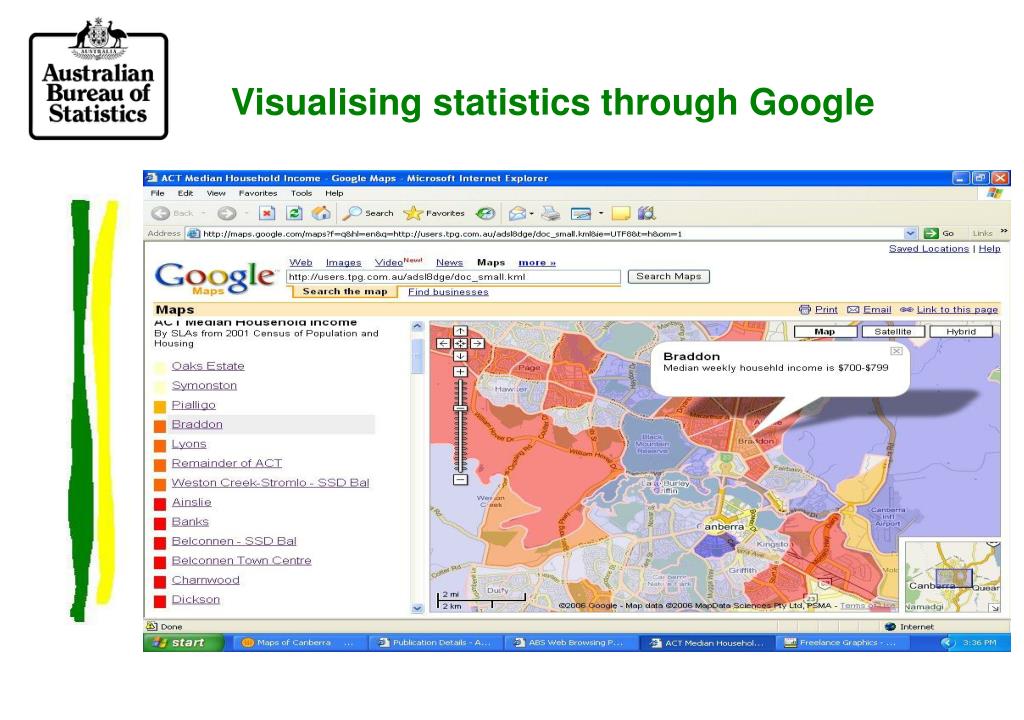Click the Search Maps button
Image resolution: width=1024 pixels, height=720 pixels.
669,276
